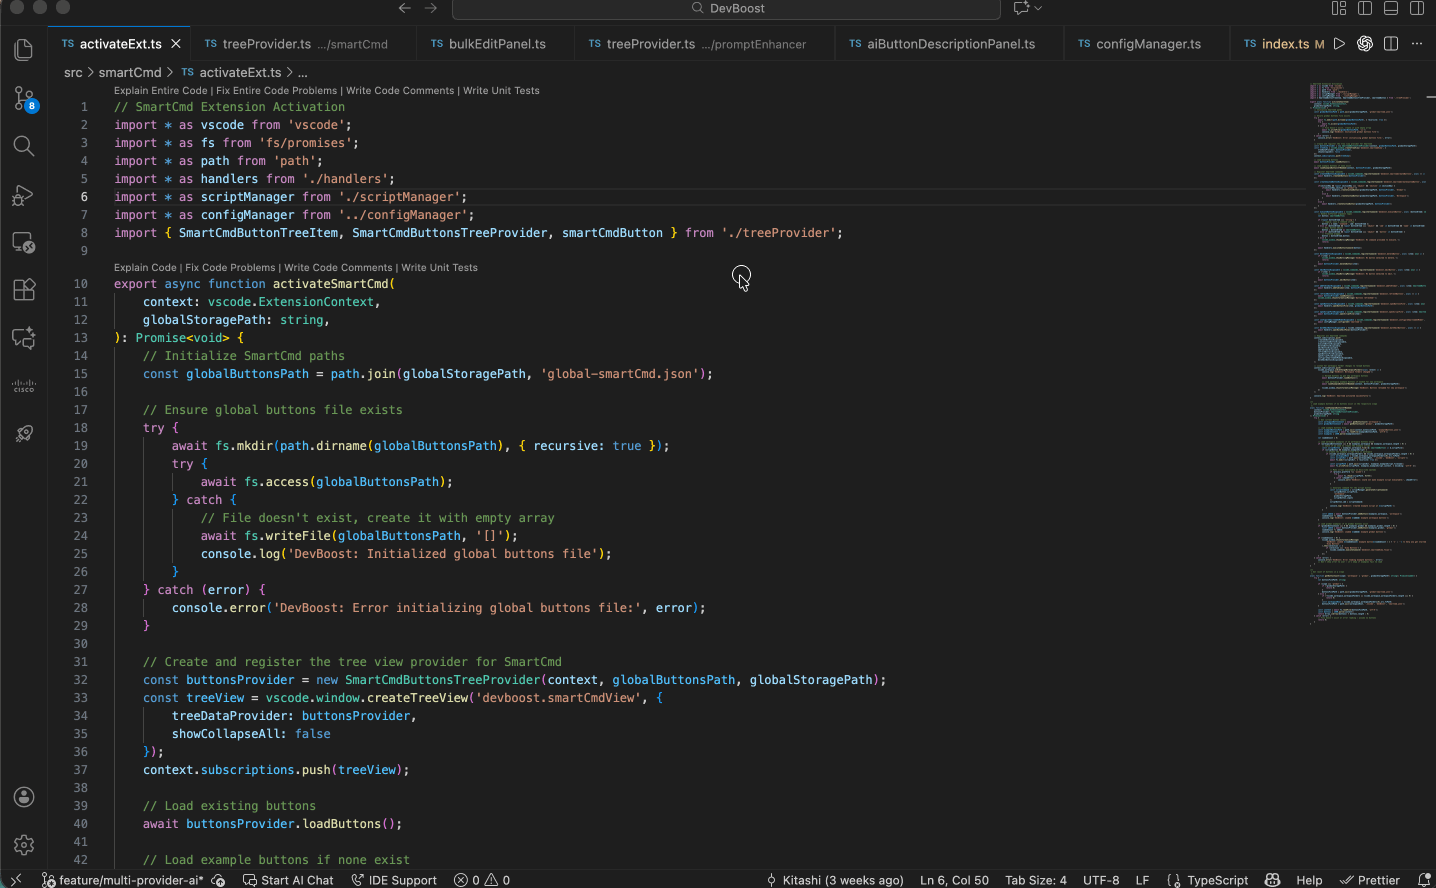Open the remote window indicator in status bar
The height and width of the screenshot is (888, 1436).
pos(16,880)
